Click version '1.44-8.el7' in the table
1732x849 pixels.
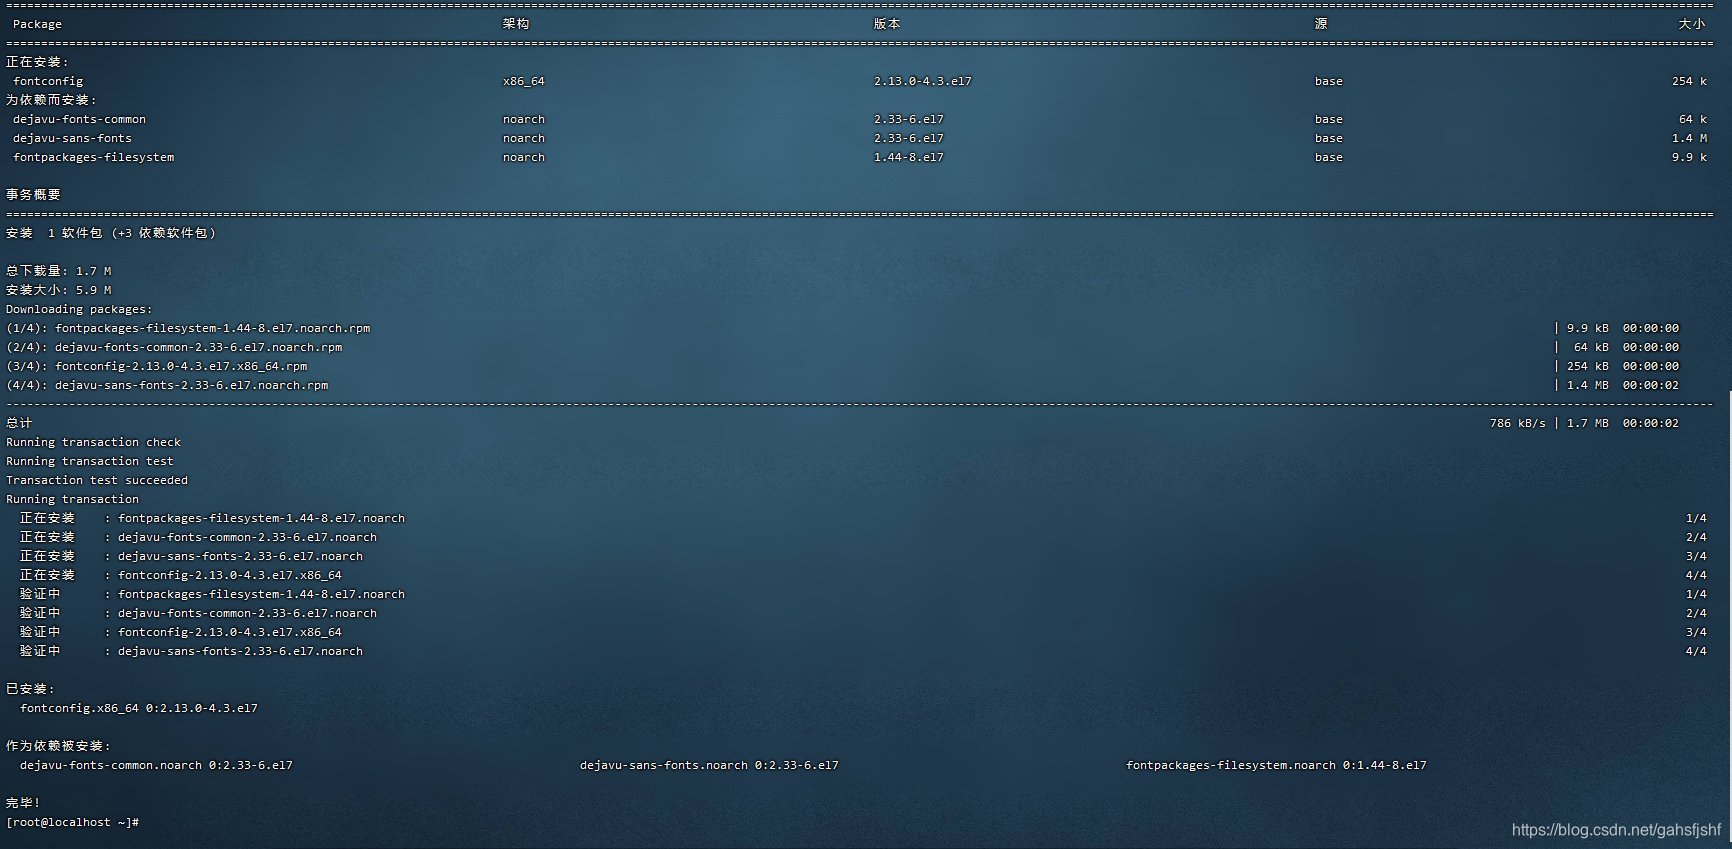(x=909, y=157)
